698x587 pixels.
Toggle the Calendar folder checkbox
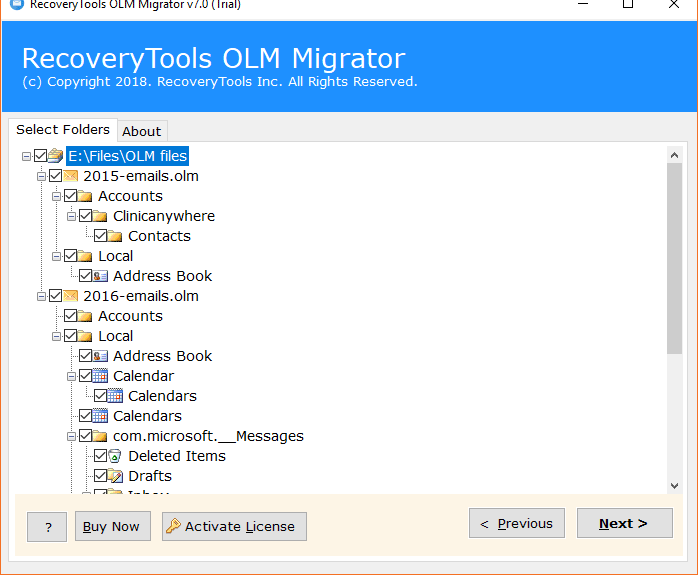[85, 376]
